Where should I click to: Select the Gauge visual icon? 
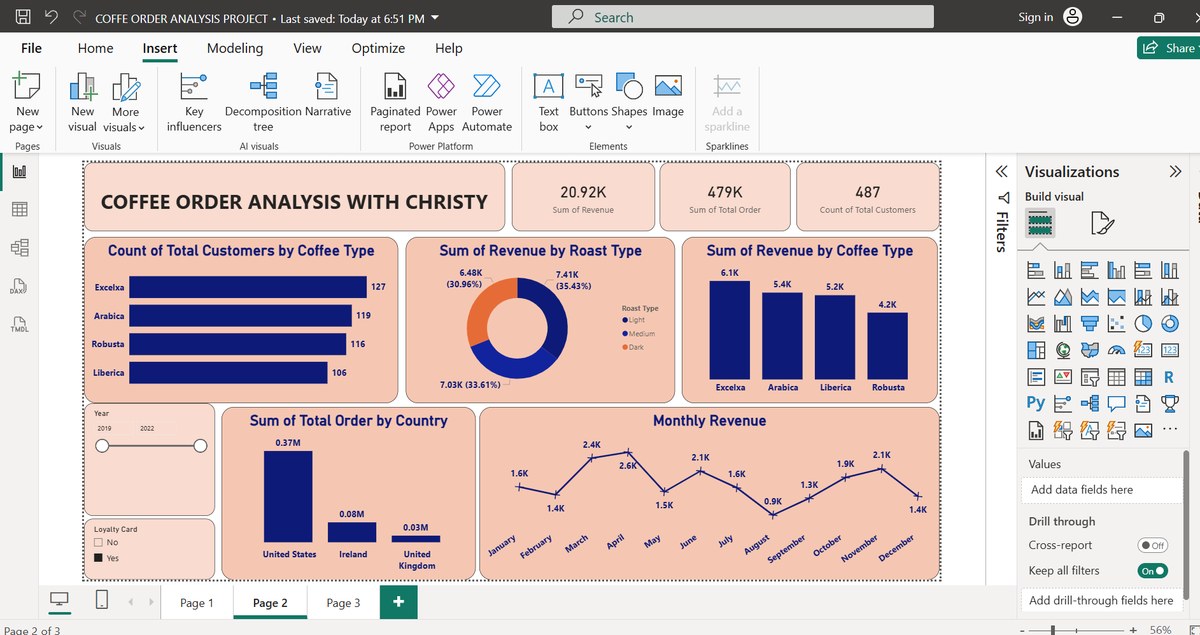pos(1116,349)
